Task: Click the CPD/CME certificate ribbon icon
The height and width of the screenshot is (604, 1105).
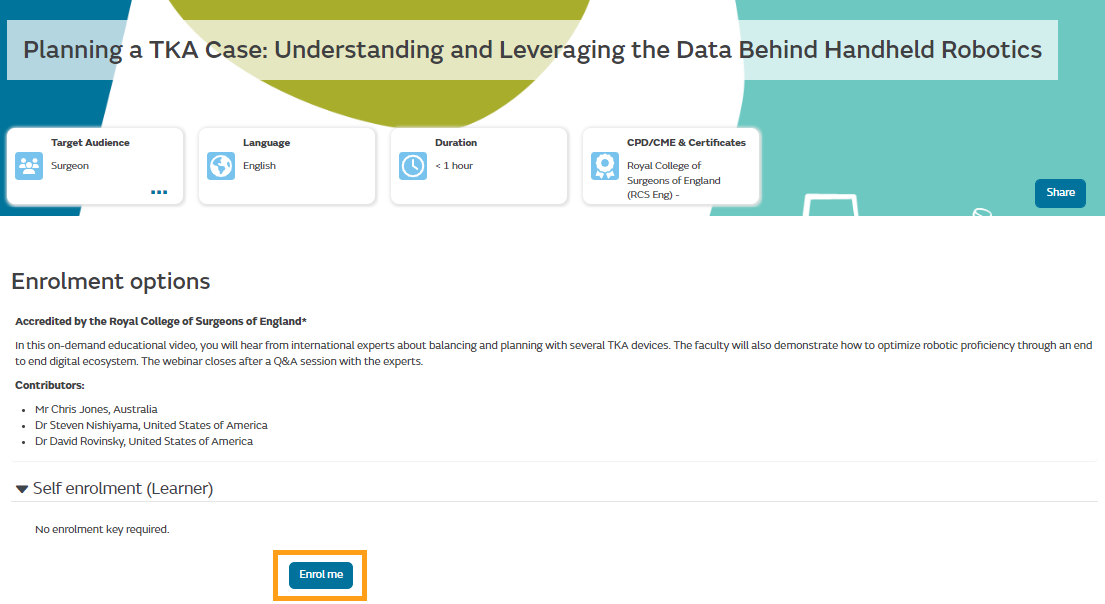Action: [605, 166]
